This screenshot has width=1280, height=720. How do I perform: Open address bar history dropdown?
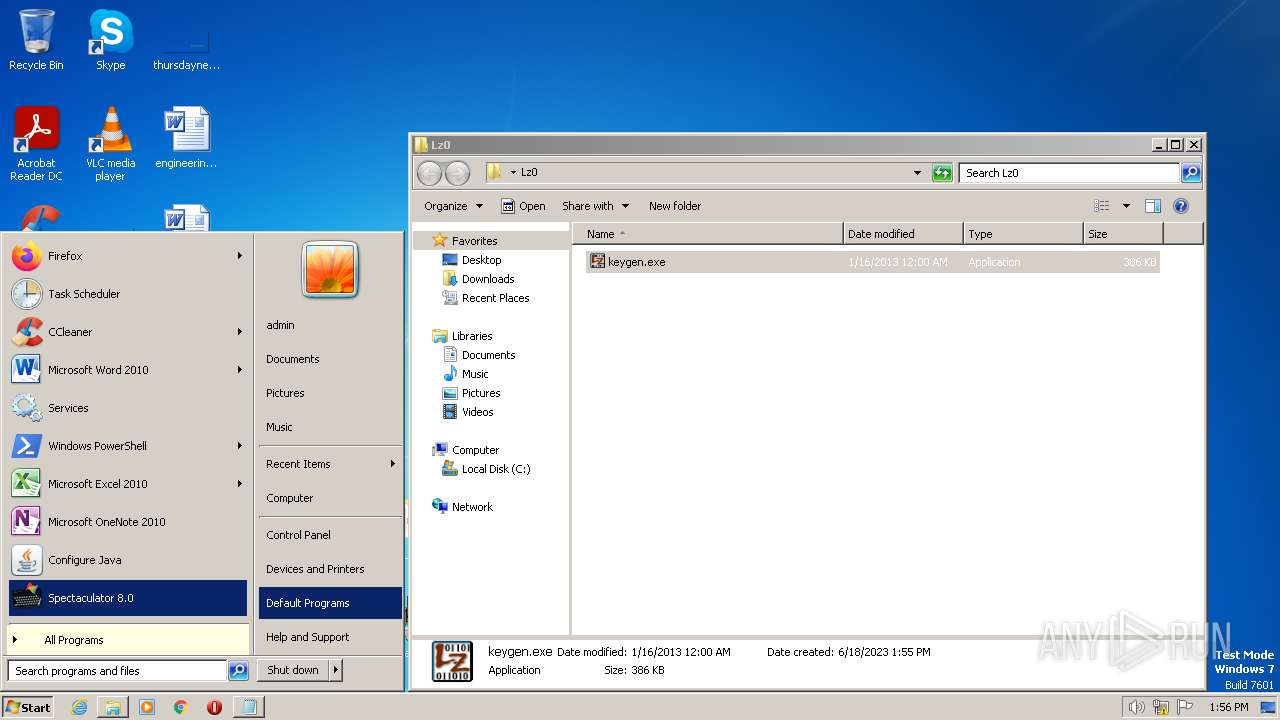tap(917, 173)
